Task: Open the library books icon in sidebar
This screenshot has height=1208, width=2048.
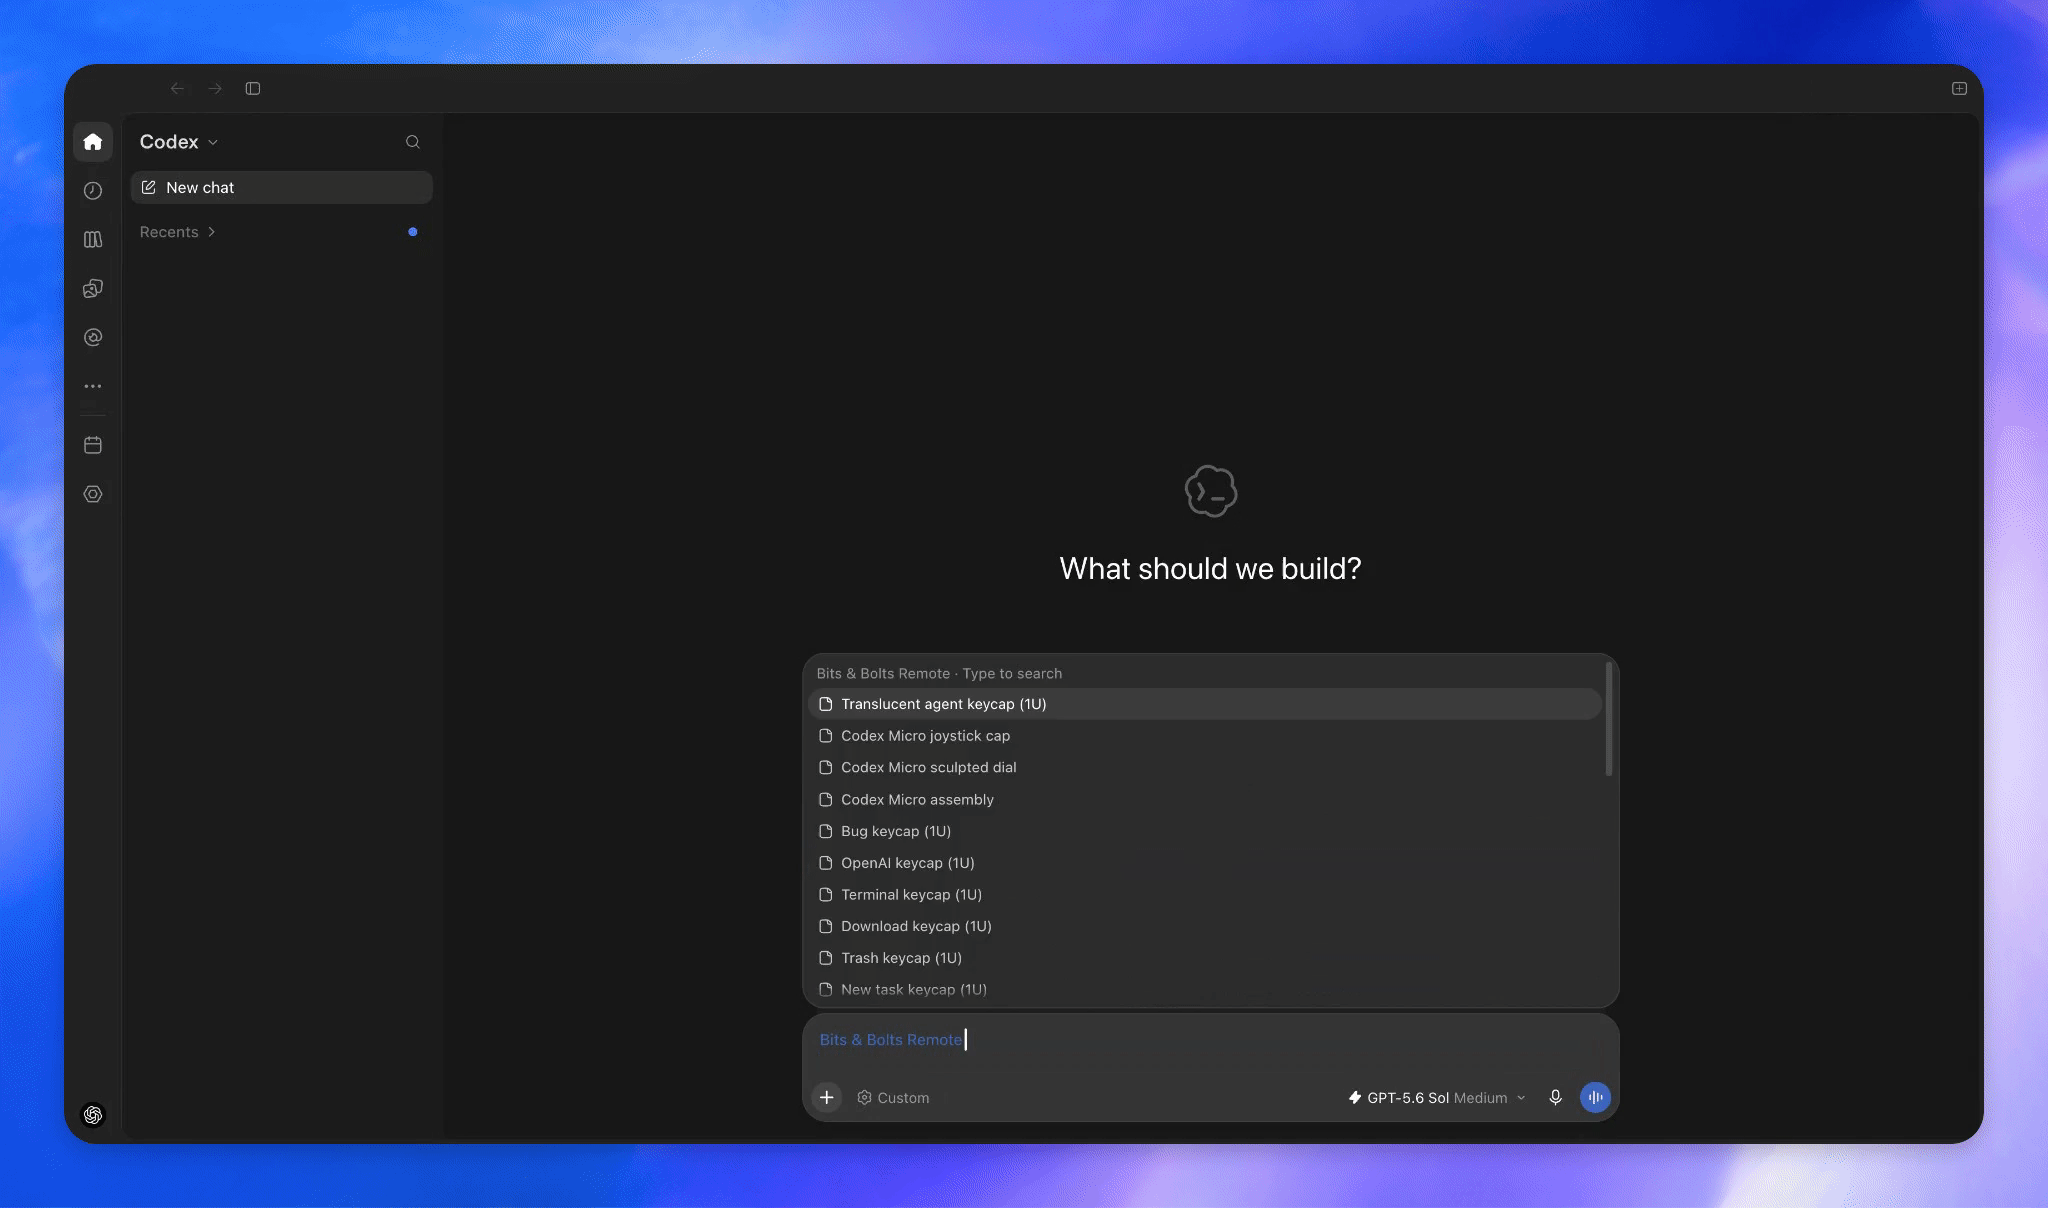Action: pyautogui.click(x=93, y=240)
